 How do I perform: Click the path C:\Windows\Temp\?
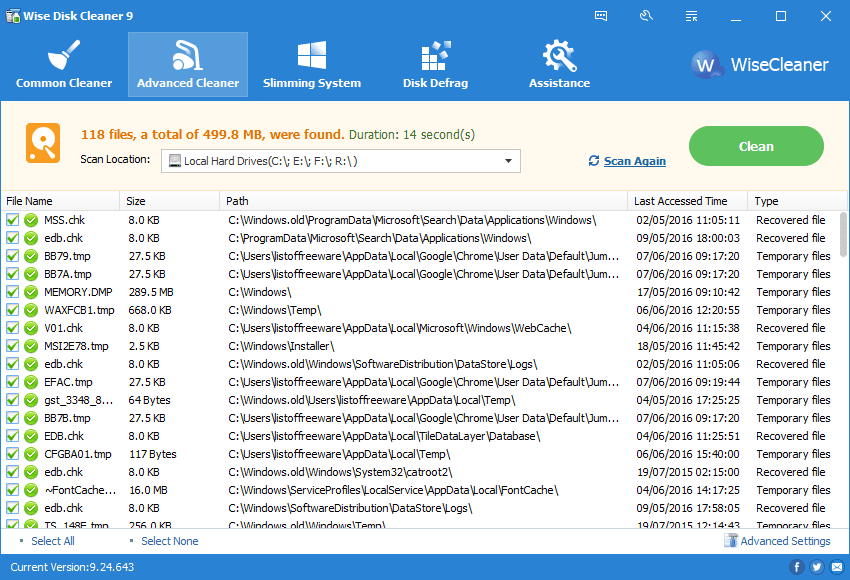275,310
